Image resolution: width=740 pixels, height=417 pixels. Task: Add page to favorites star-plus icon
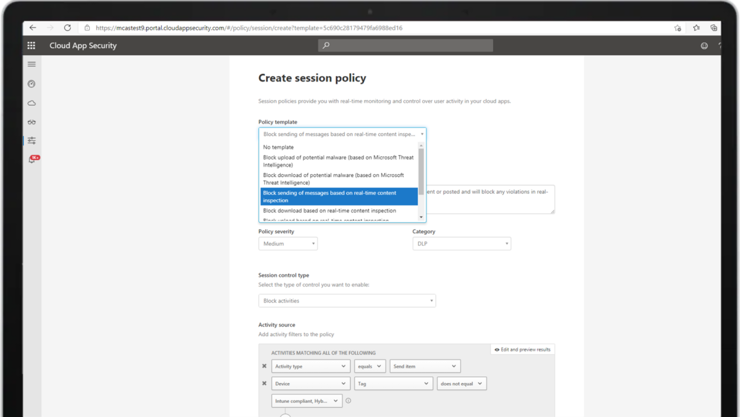click(678, 28)
